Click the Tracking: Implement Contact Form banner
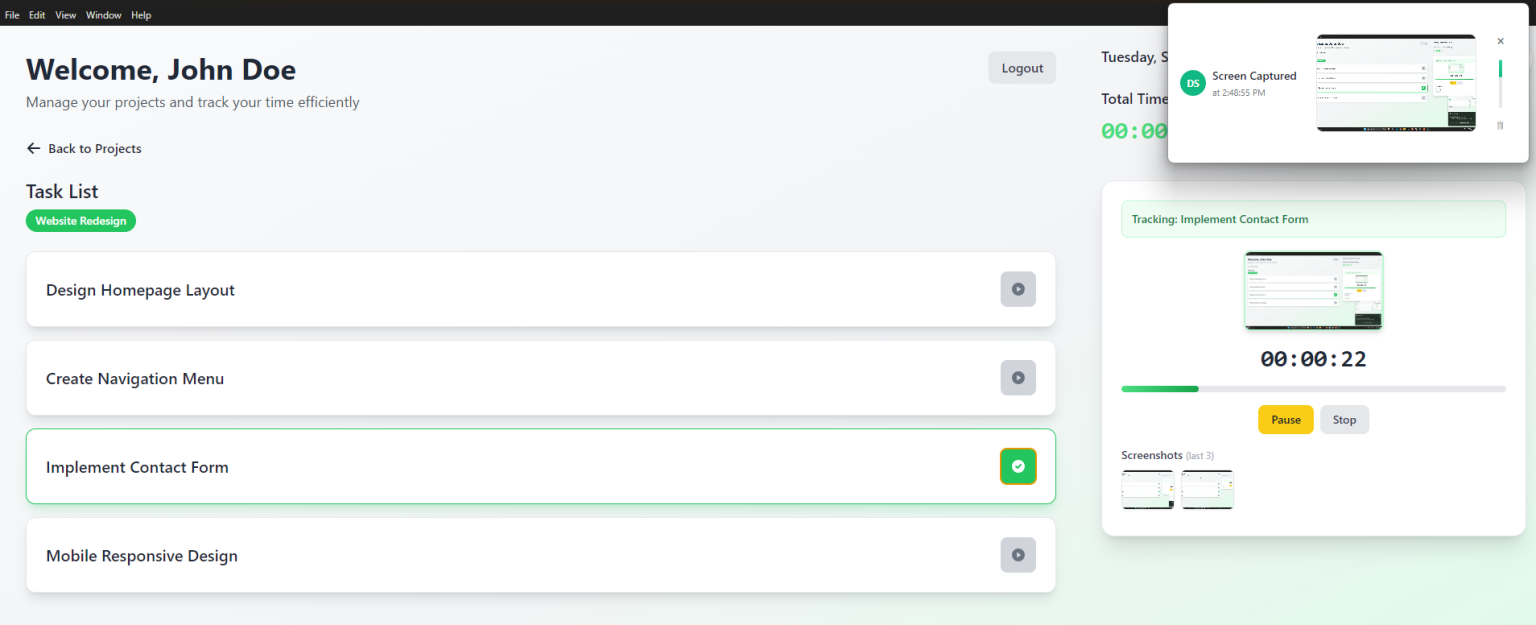 (1313, 219)
